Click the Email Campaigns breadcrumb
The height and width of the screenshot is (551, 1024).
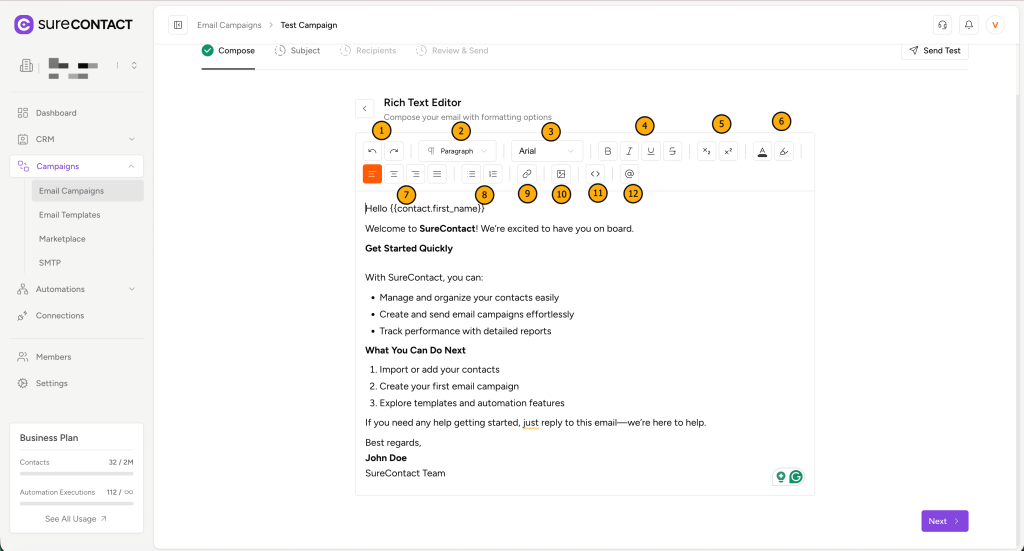tap(229, 25)
